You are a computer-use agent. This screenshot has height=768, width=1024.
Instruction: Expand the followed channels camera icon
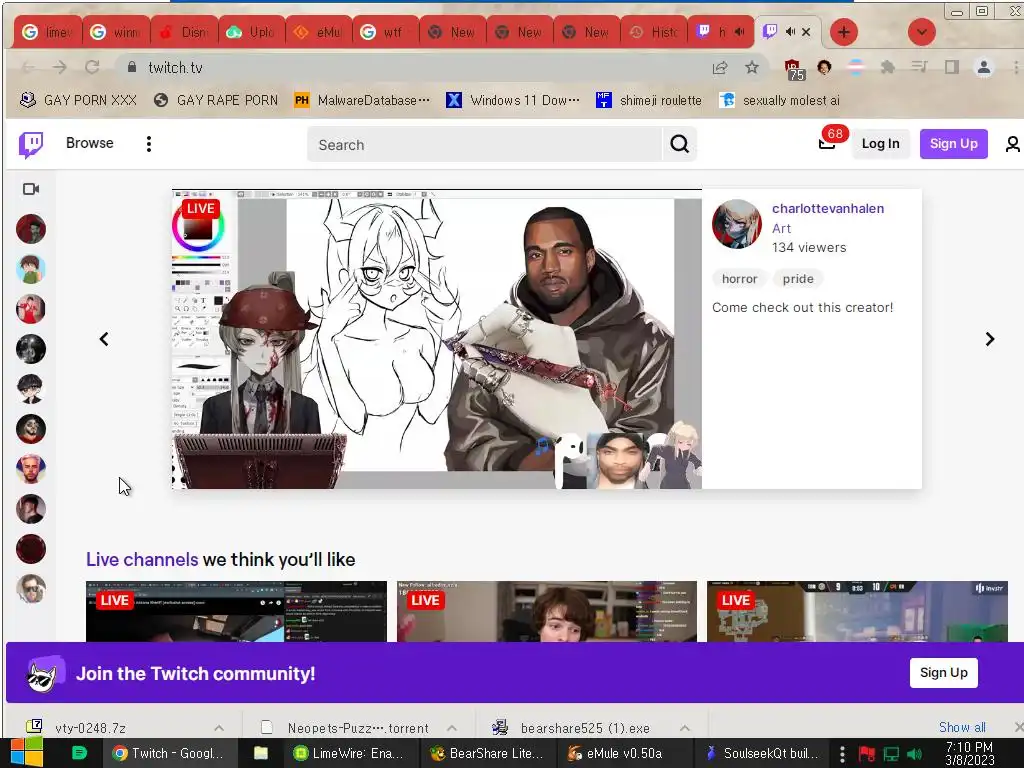31,189
